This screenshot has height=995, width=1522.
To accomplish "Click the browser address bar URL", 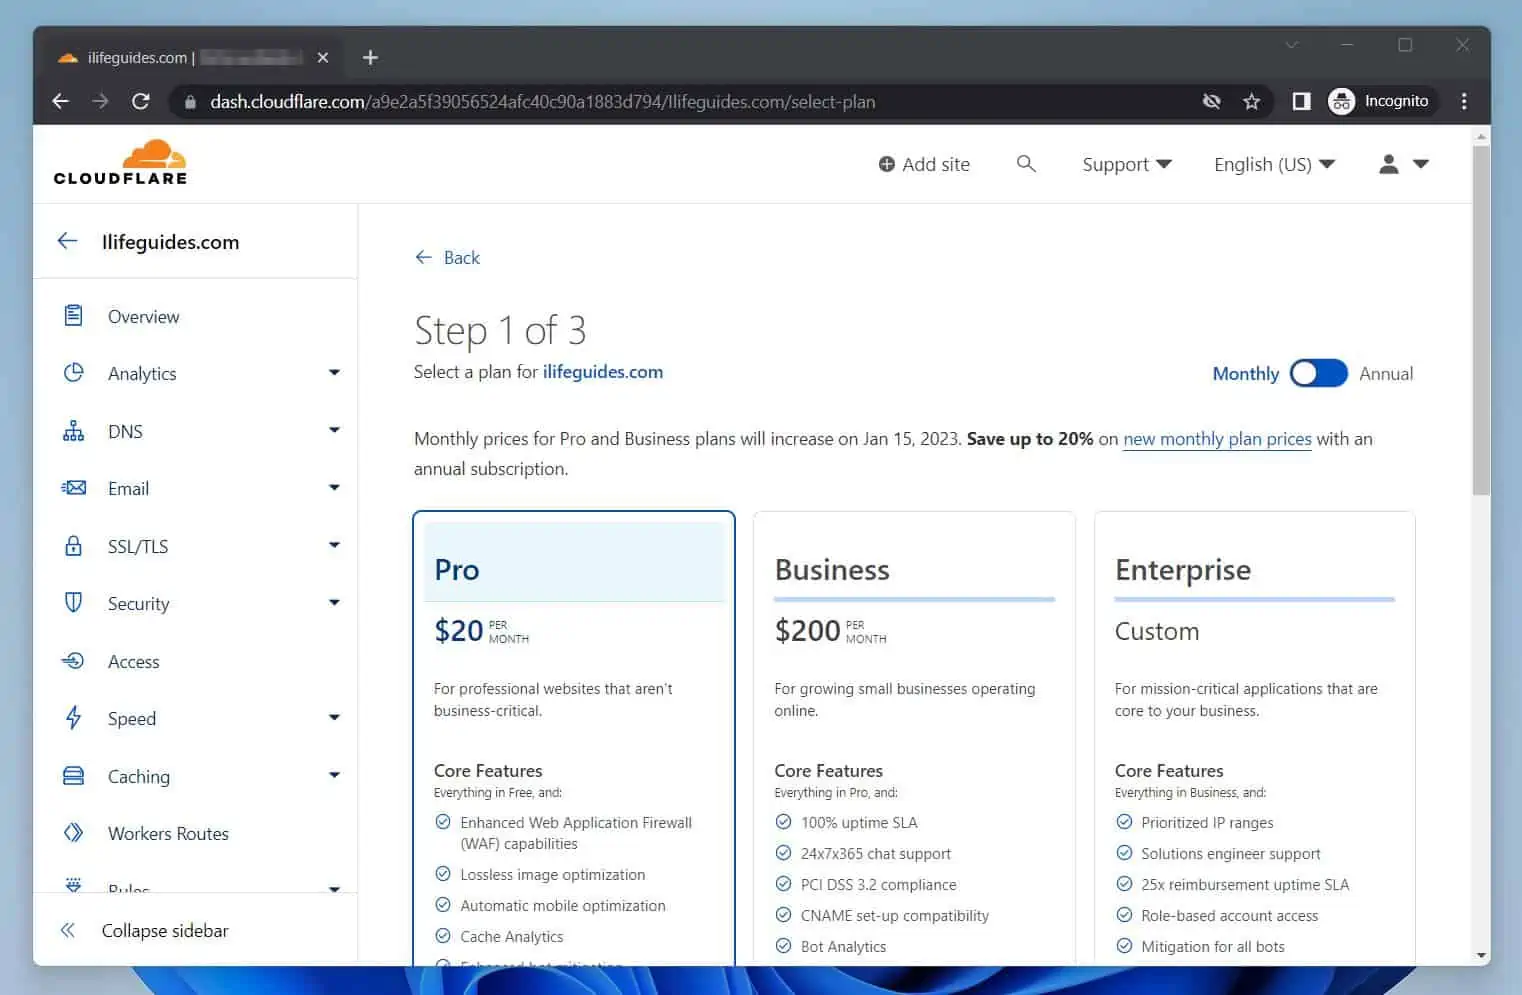I will tap(542, 101).
